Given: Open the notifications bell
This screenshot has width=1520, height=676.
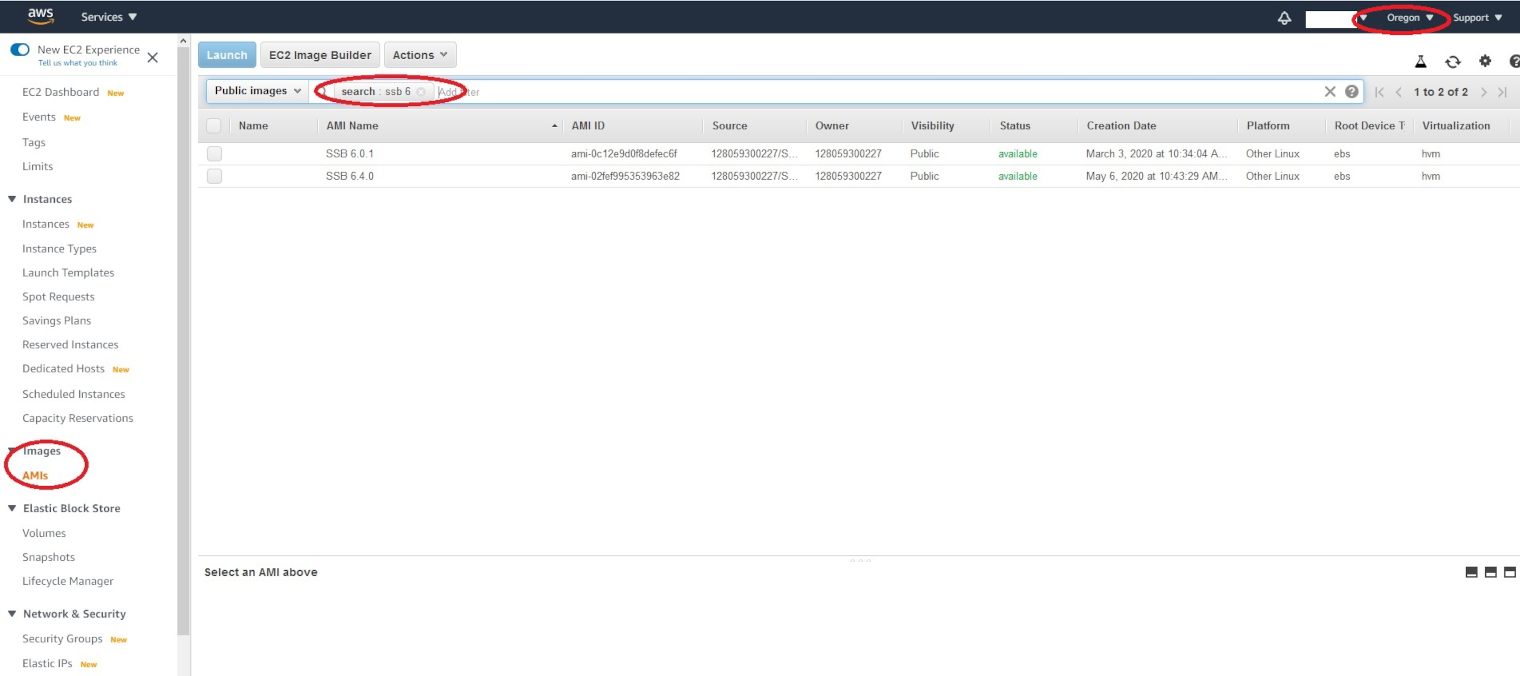Looking at the screenshot, I should [1285, 18].
